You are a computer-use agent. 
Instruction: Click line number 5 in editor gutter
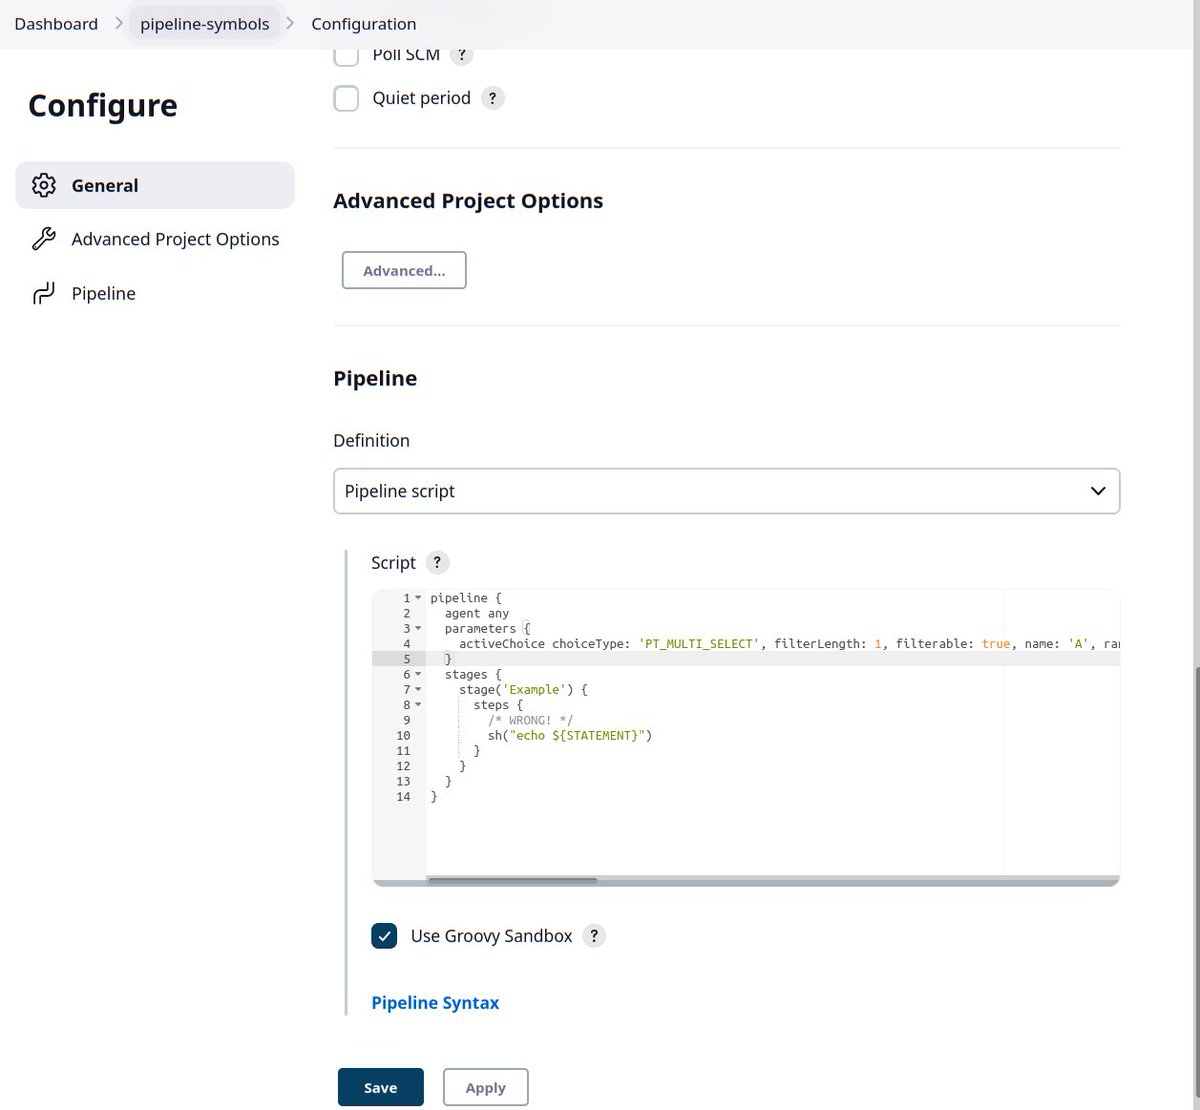coord(407,659)
